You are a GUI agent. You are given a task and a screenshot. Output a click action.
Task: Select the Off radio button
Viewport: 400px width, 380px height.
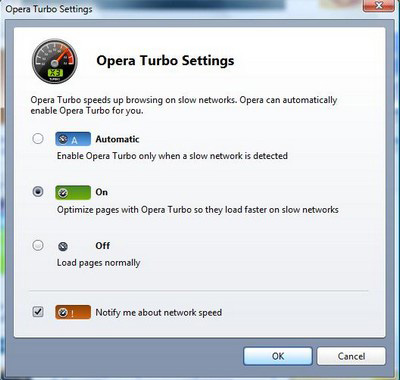click(x=38, y=246)
